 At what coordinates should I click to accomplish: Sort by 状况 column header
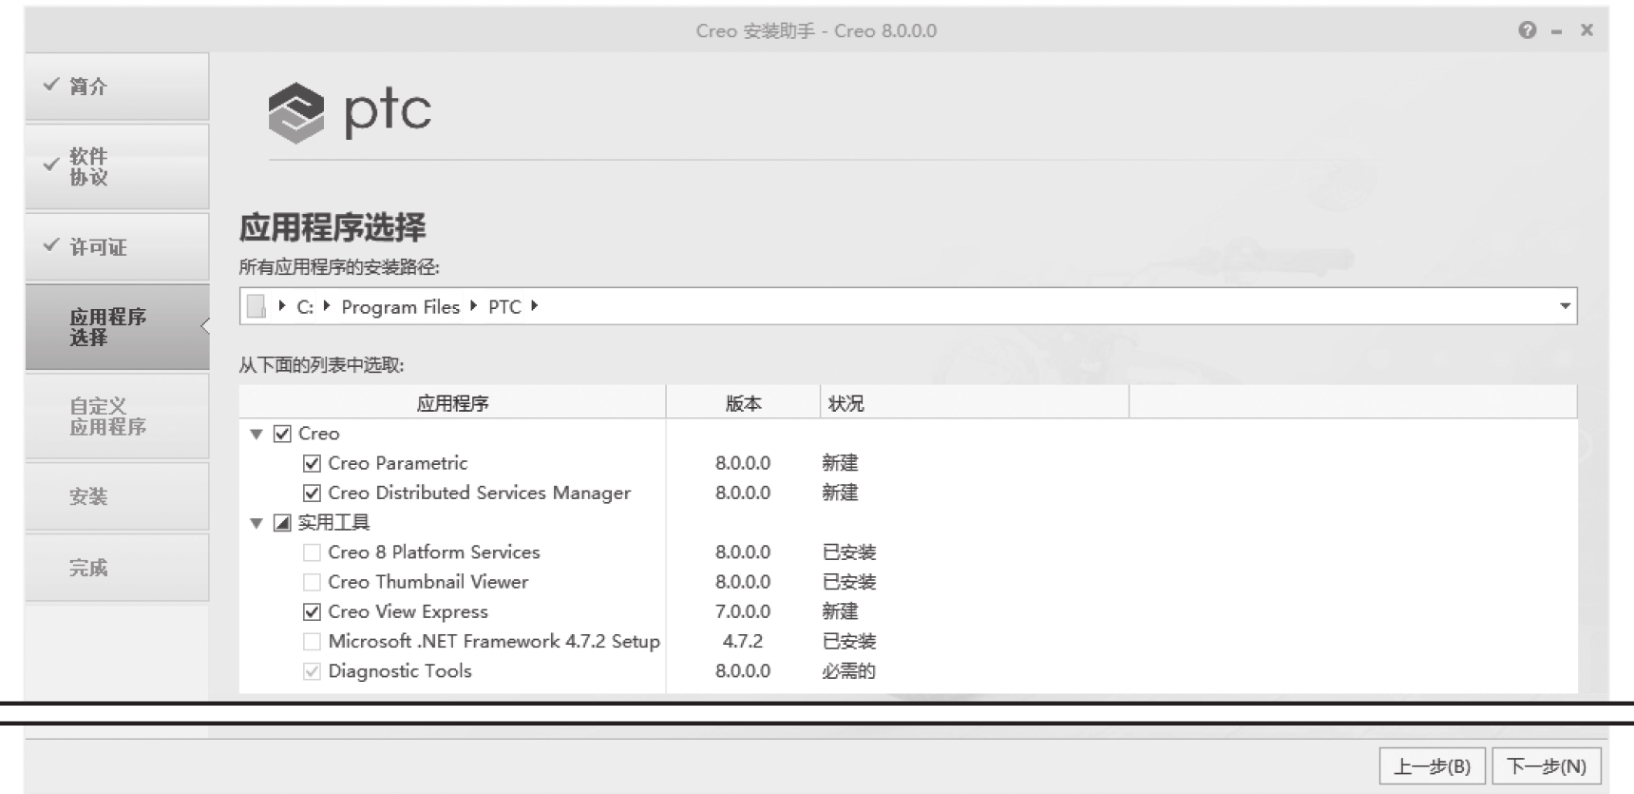click(x=975, y=403)
